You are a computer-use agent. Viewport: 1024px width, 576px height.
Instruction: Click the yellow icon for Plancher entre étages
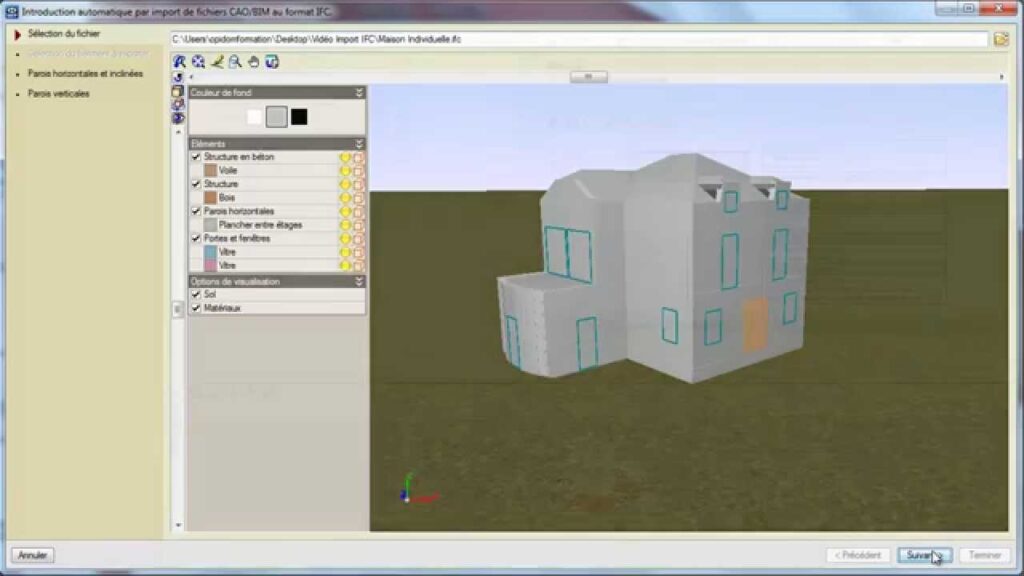[346, 225]
